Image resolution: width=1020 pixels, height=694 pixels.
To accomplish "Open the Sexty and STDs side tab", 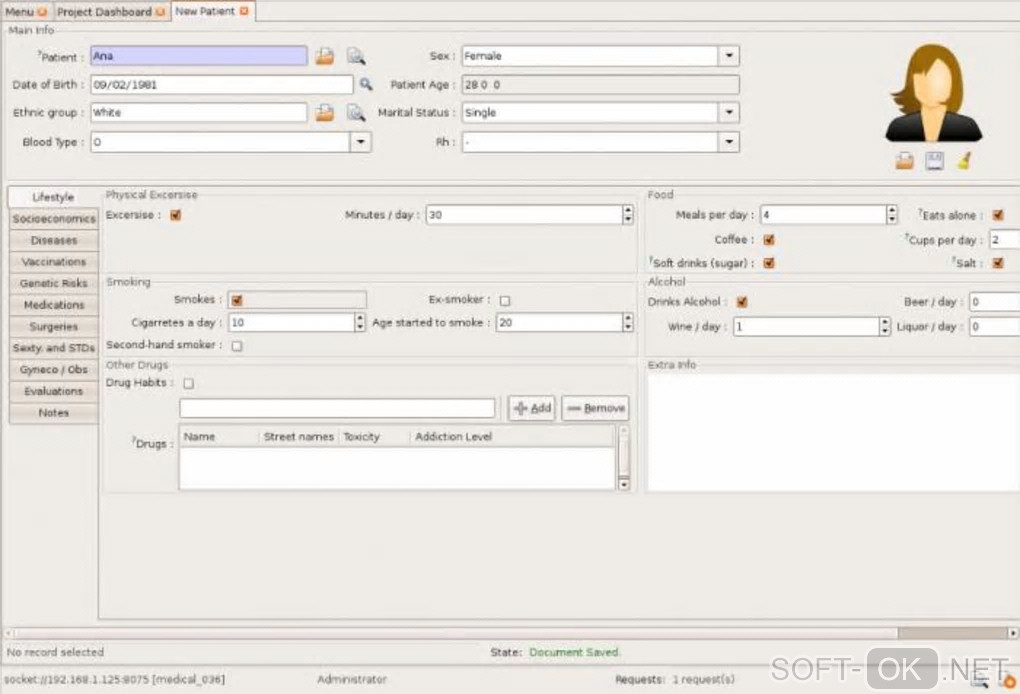I will coord(53,348).
